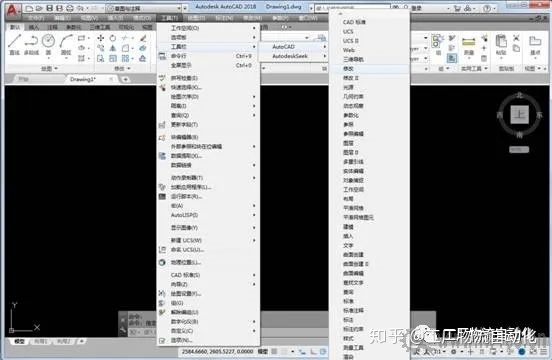
Task: Toggle the UCS II toolbar in the list
Action: coord(369,41)
